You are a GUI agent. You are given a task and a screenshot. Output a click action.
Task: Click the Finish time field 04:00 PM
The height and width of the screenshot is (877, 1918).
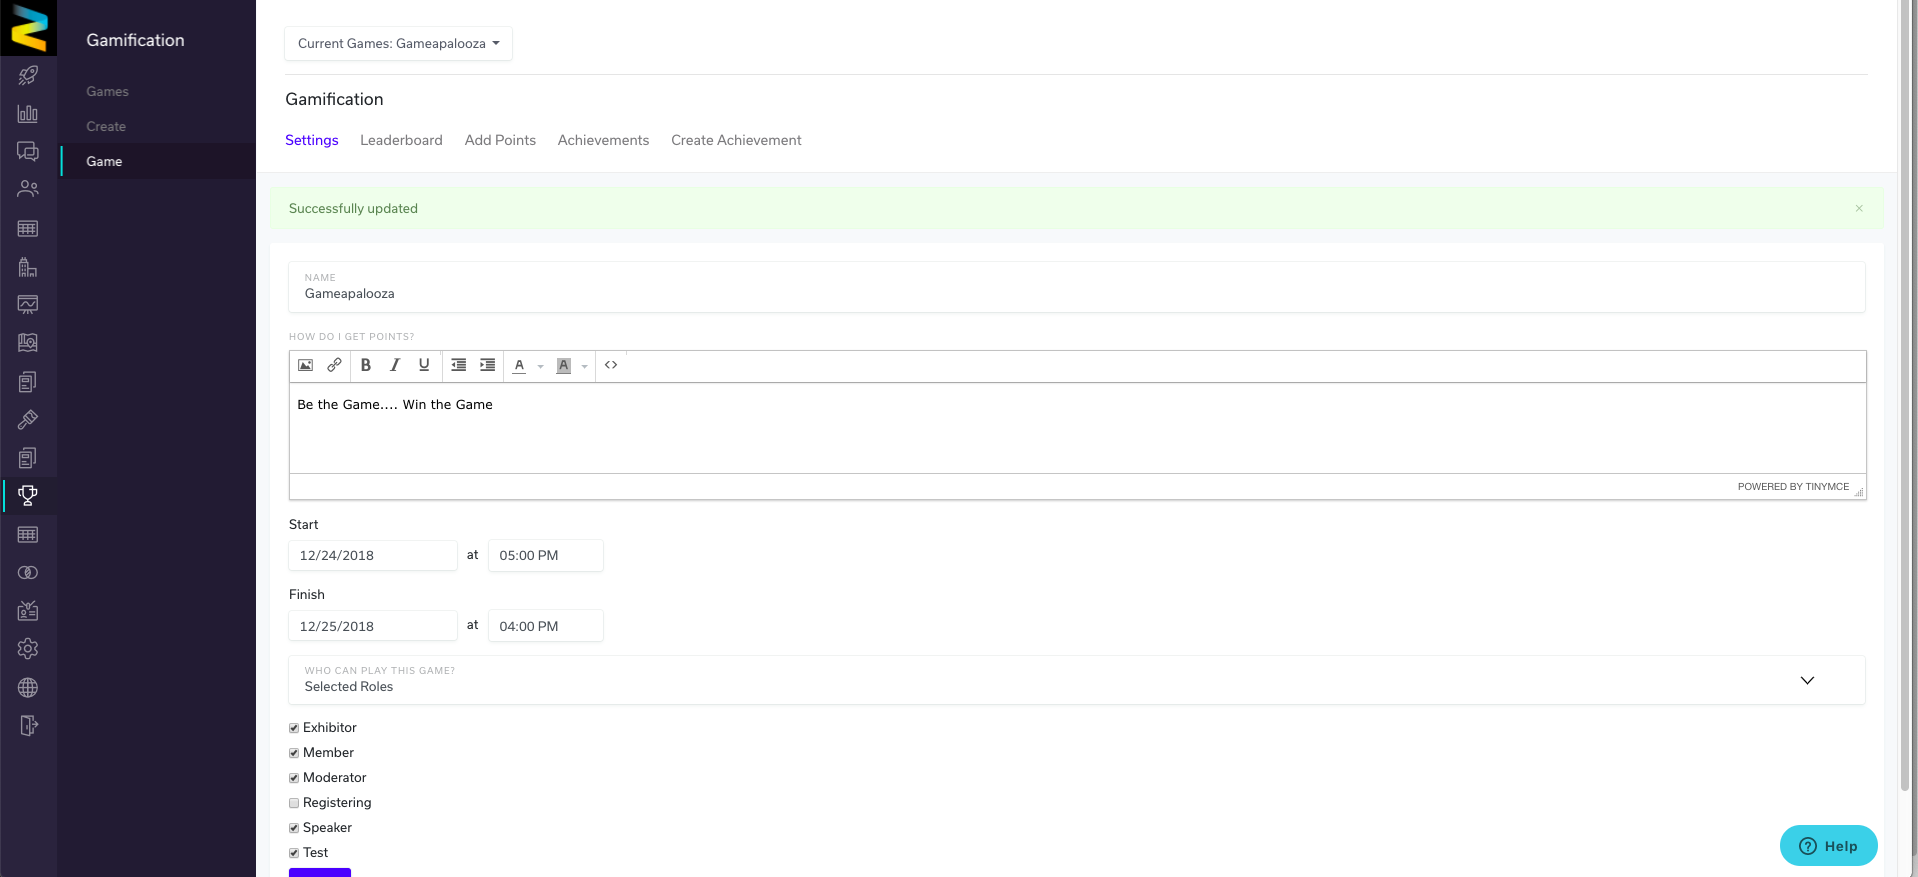[x=546, y=626]
